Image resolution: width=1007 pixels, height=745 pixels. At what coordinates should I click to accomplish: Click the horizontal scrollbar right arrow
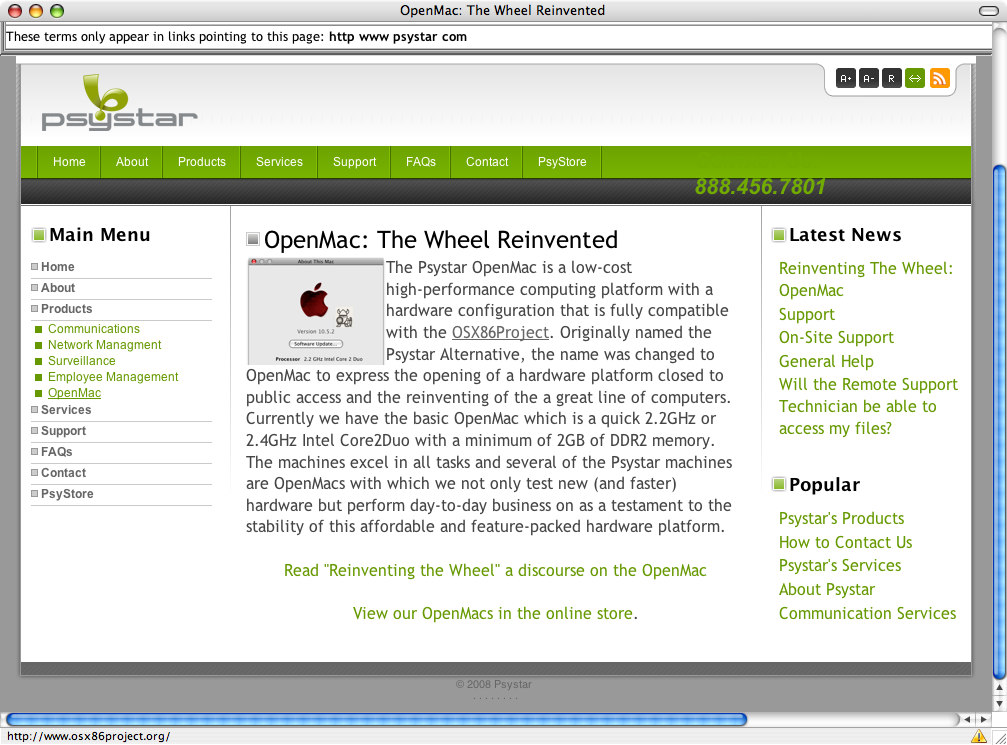click(983, 719)
